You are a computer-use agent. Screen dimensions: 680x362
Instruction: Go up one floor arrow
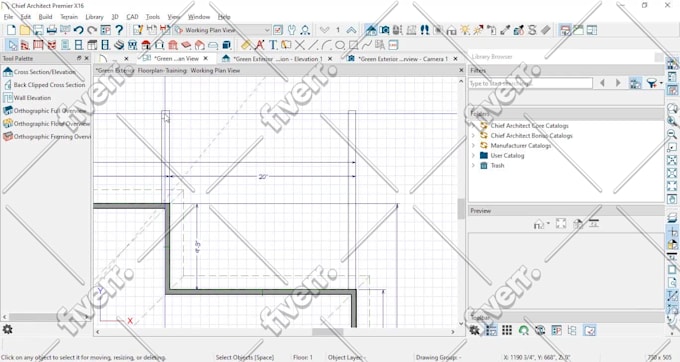351,30
